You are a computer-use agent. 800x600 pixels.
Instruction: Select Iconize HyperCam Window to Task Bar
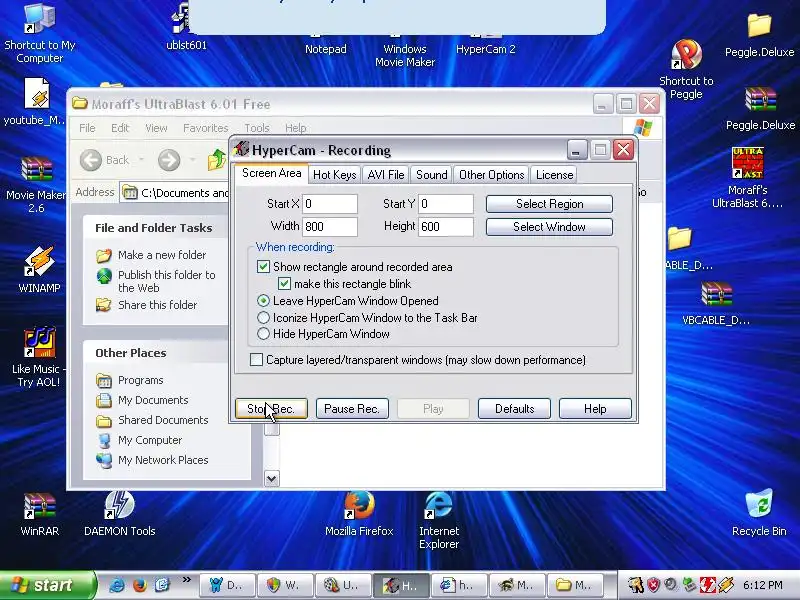pos(263,317)
